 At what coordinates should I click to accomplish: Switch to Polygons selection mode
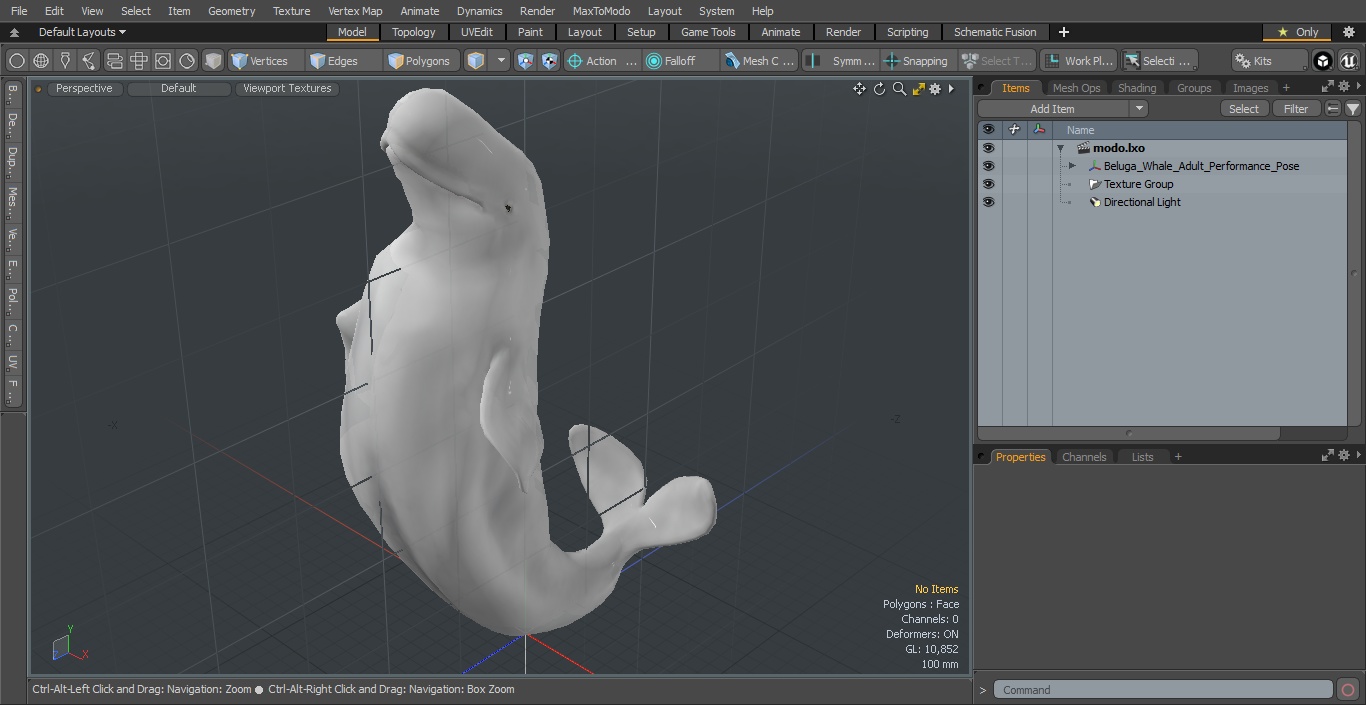tap(422, 61)
